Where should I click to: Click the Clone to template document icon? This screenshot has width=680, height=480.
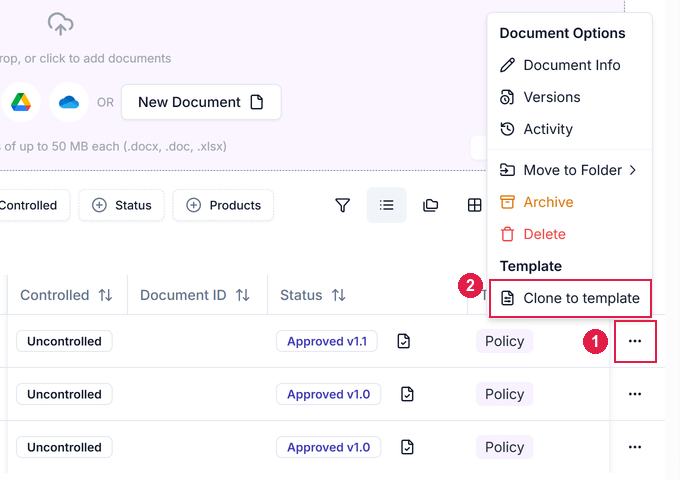tap(507, 298)
